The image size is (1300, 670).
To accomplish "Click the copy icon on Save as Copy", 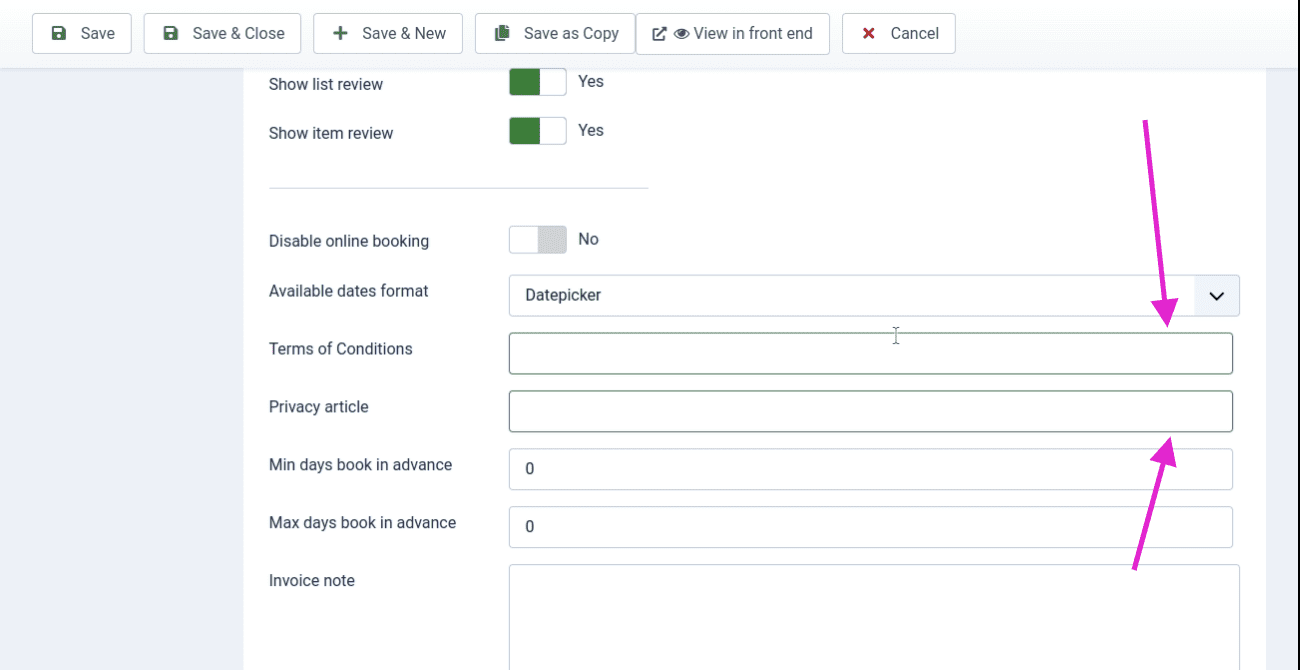I will tap(502, 34).
